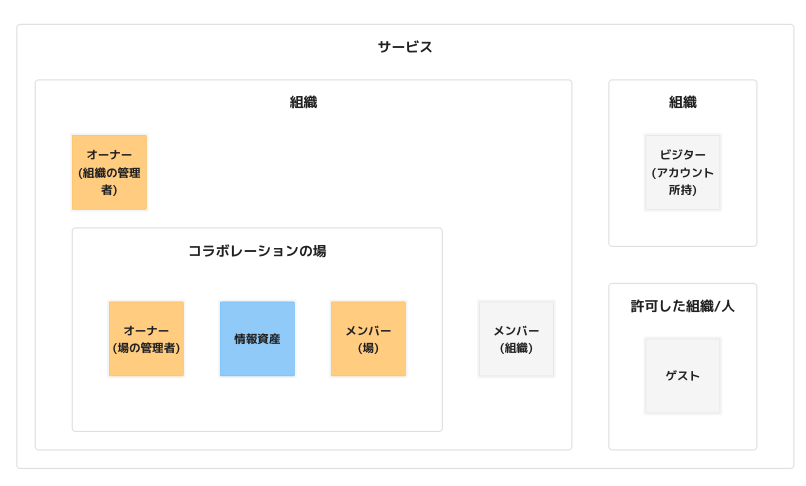Select the gray ゲスト box

pos(683,376)
